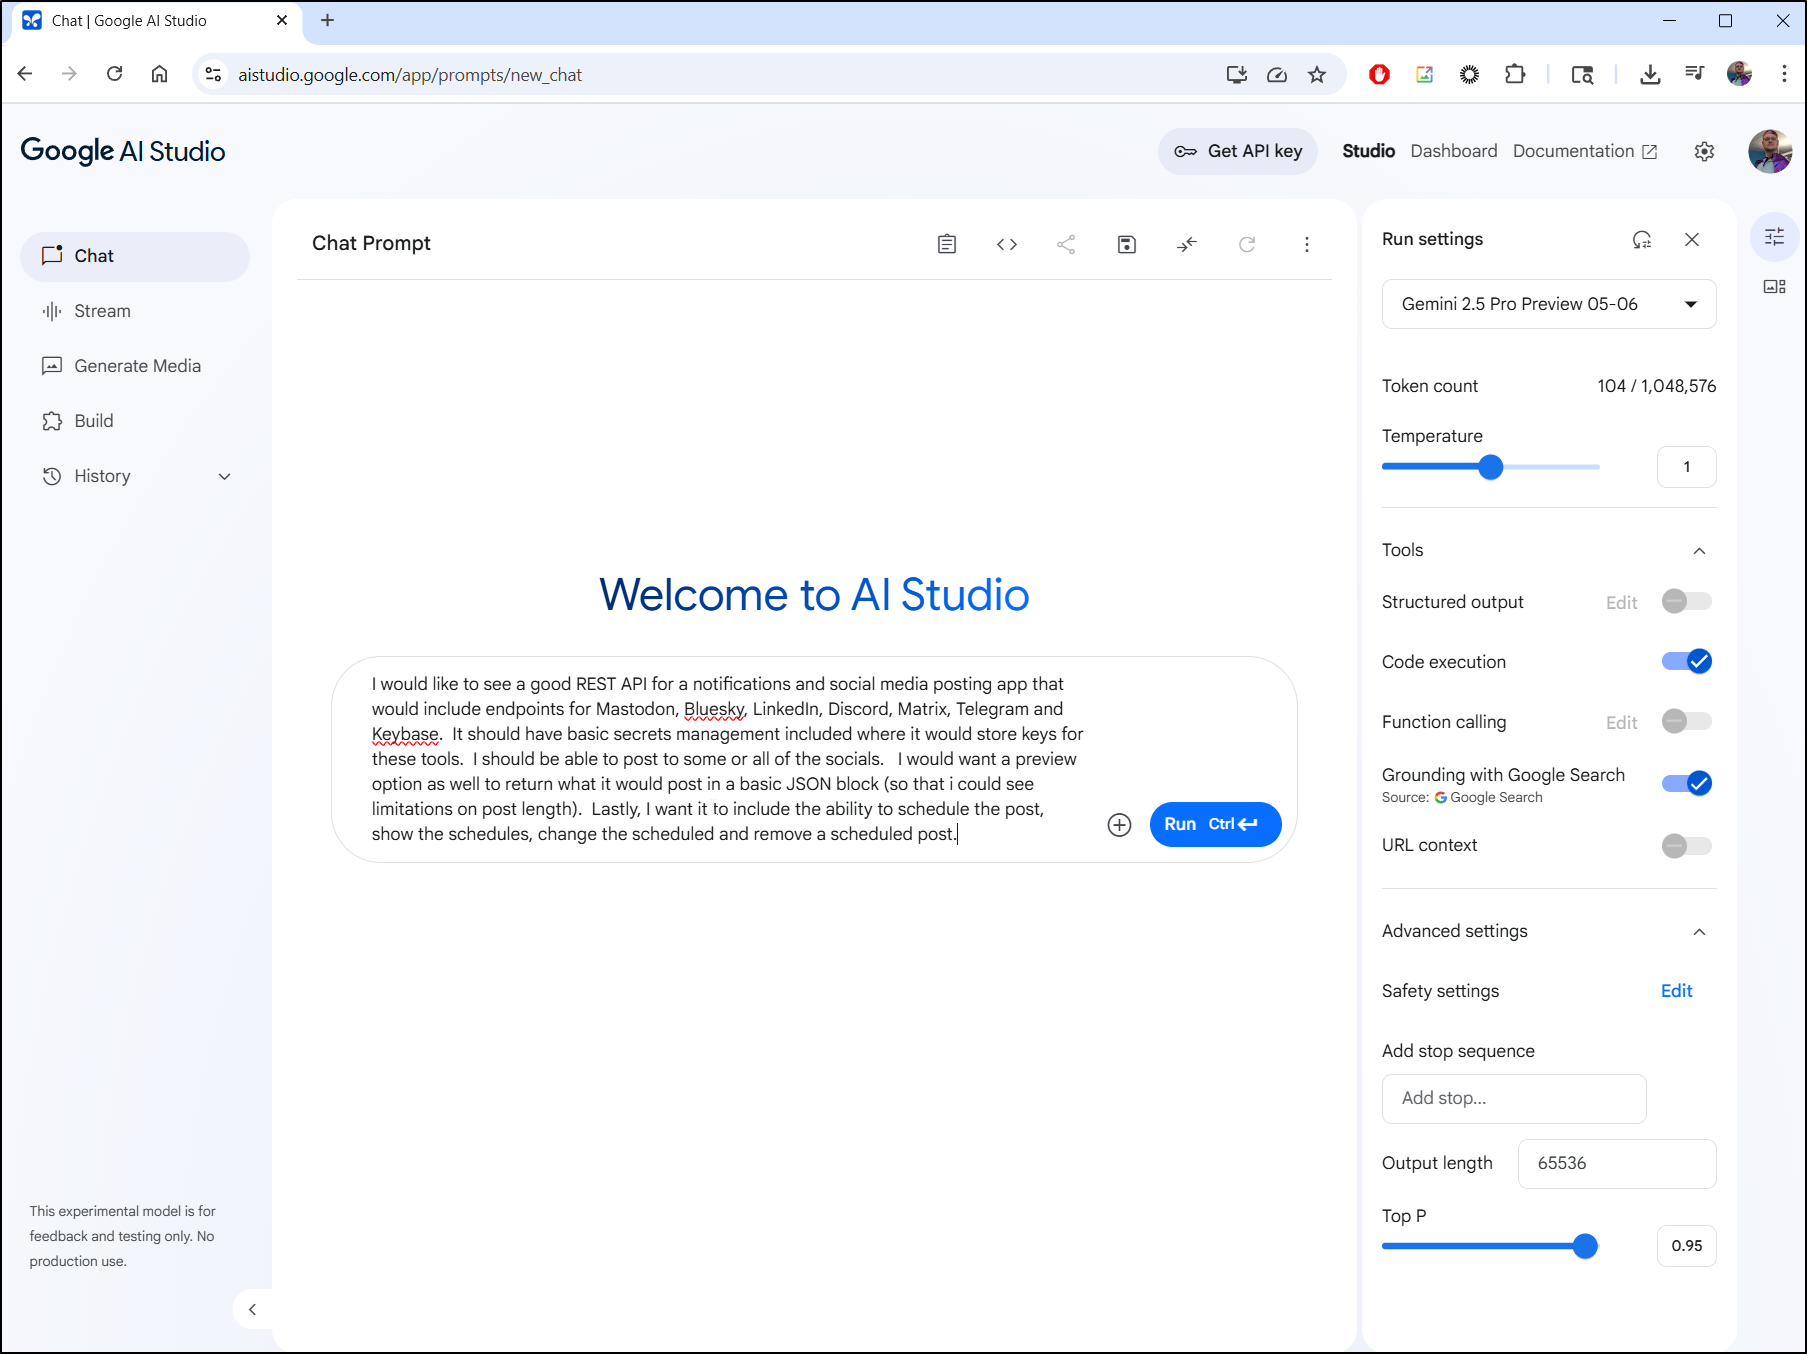Open Stream in the sidebar
Viewport: 1807px width, 1354px height.
pos(135,311)
